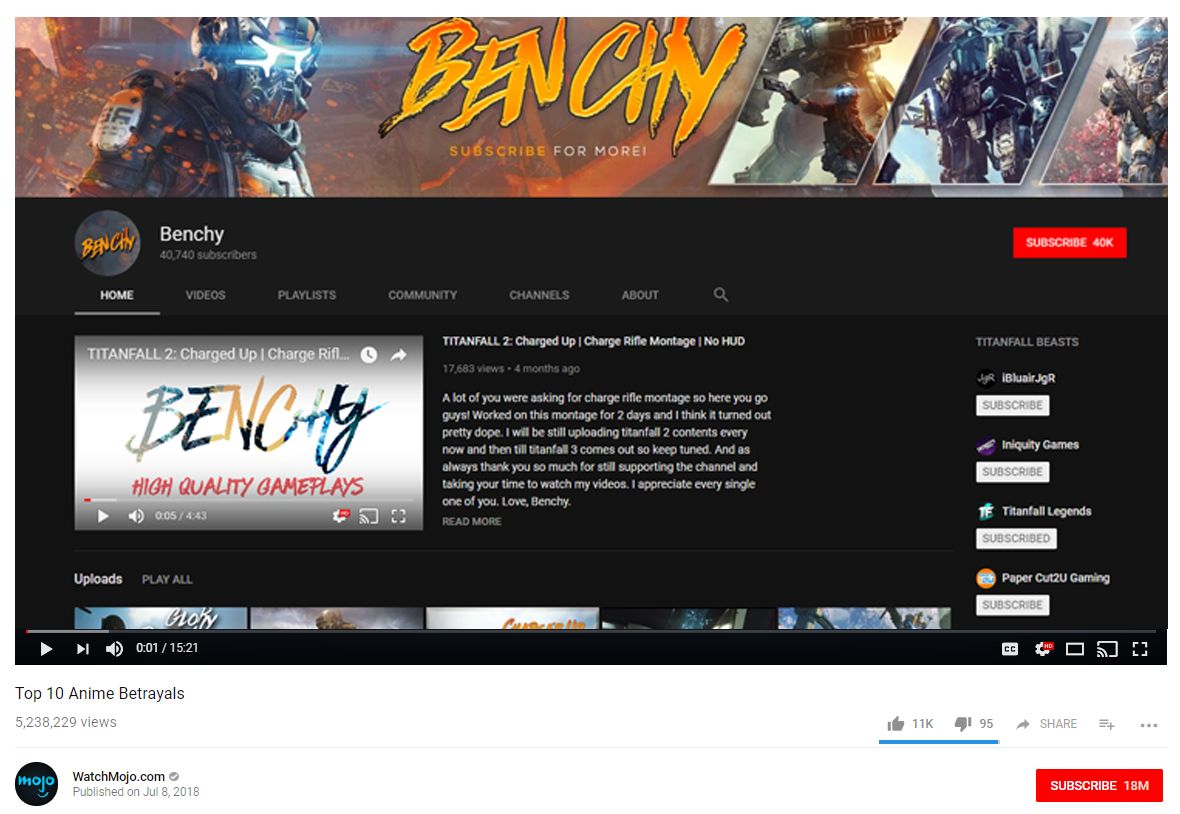Open the WatchMojo channel avatar
1180x814 pixels.
pos(36,784)
